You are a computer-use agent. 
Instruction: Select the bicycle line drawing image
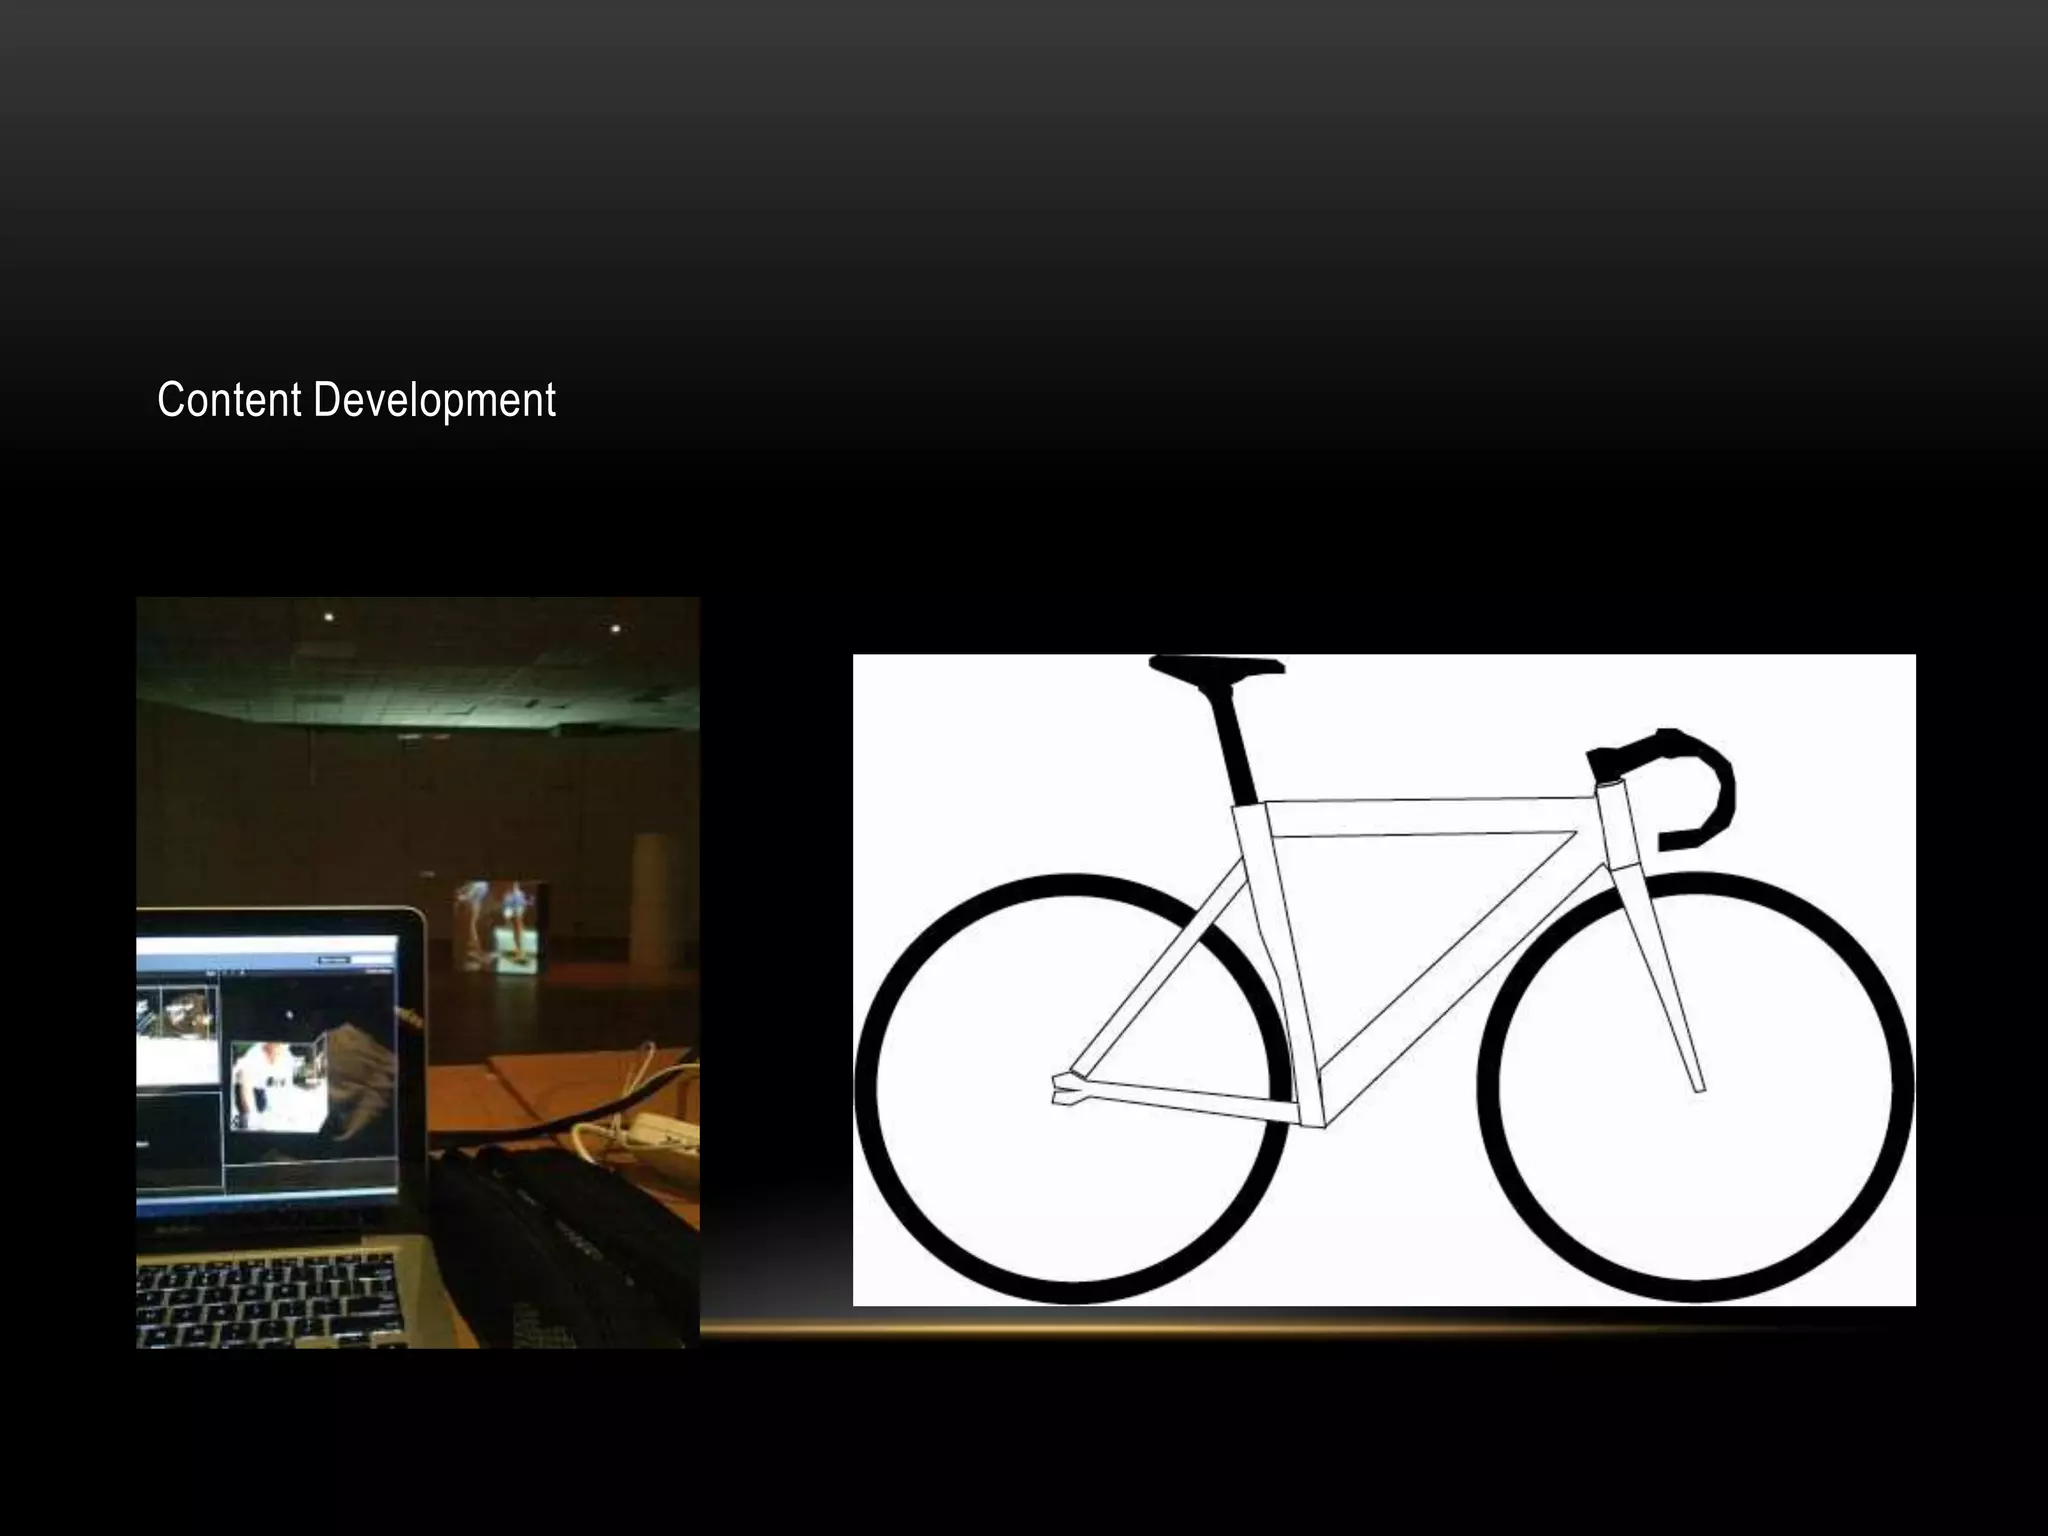(x=1384, y=980)
